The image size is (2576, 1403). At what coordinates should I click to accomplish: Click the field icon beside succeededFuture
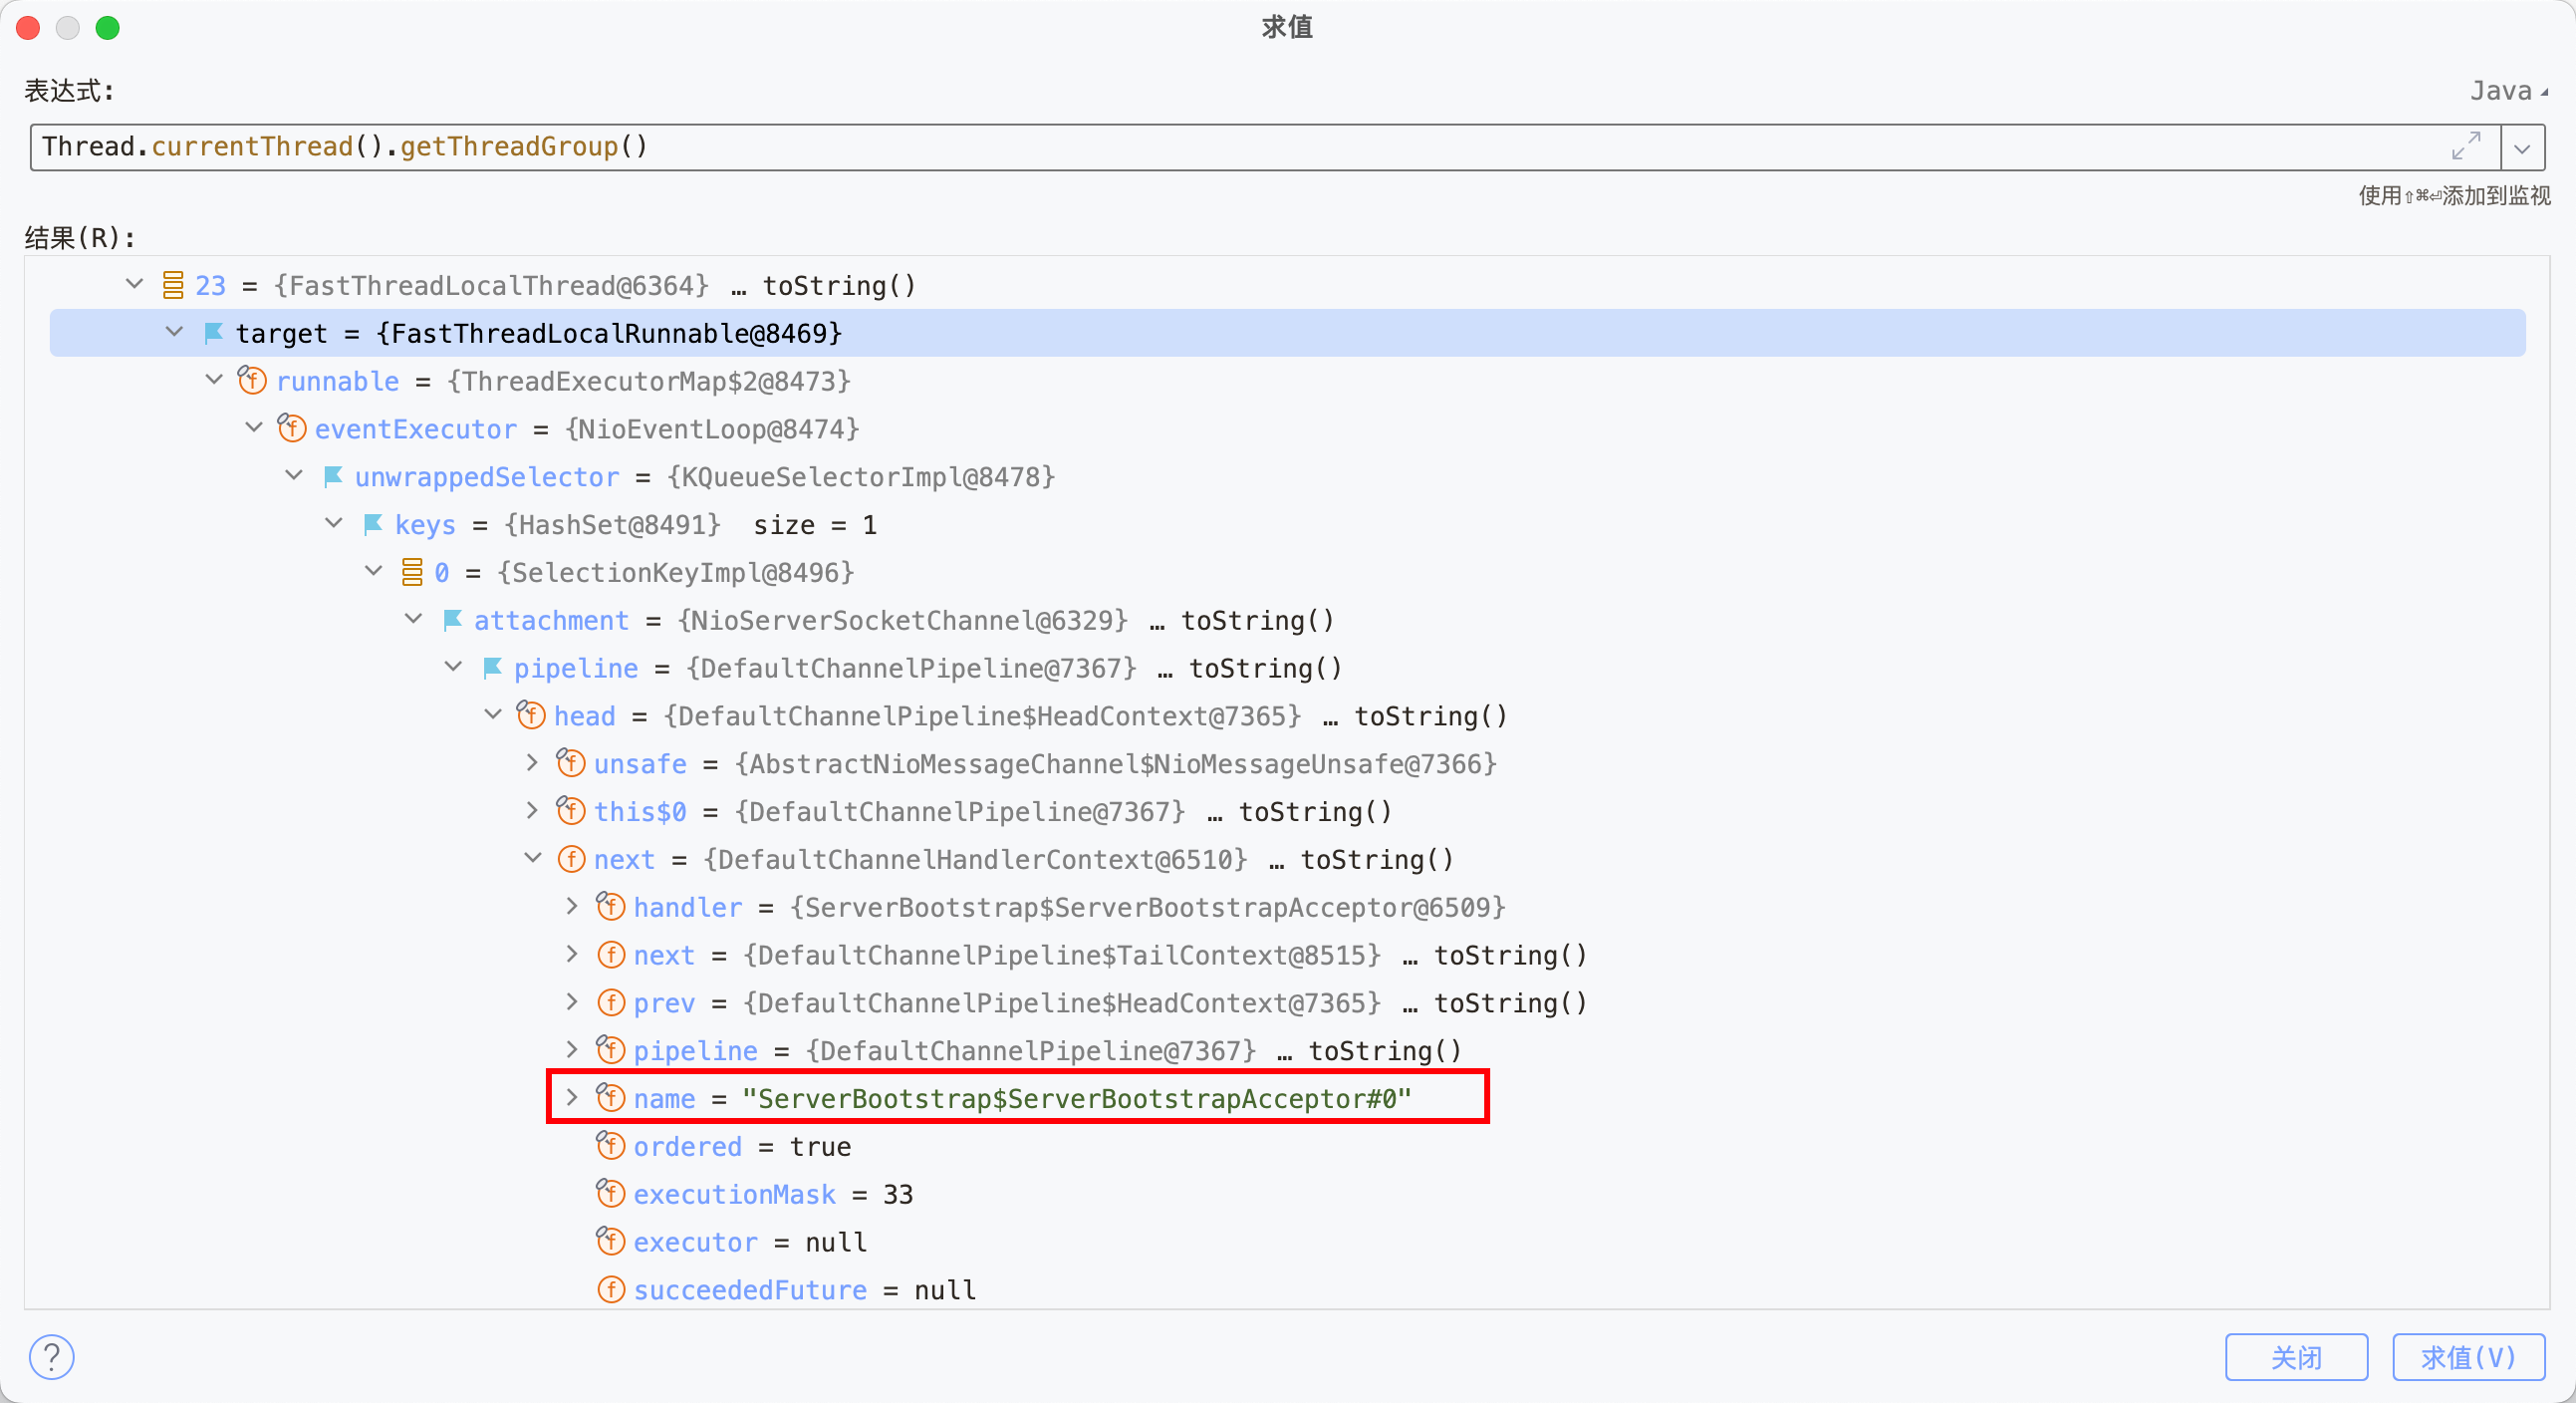click(611, 1290)
